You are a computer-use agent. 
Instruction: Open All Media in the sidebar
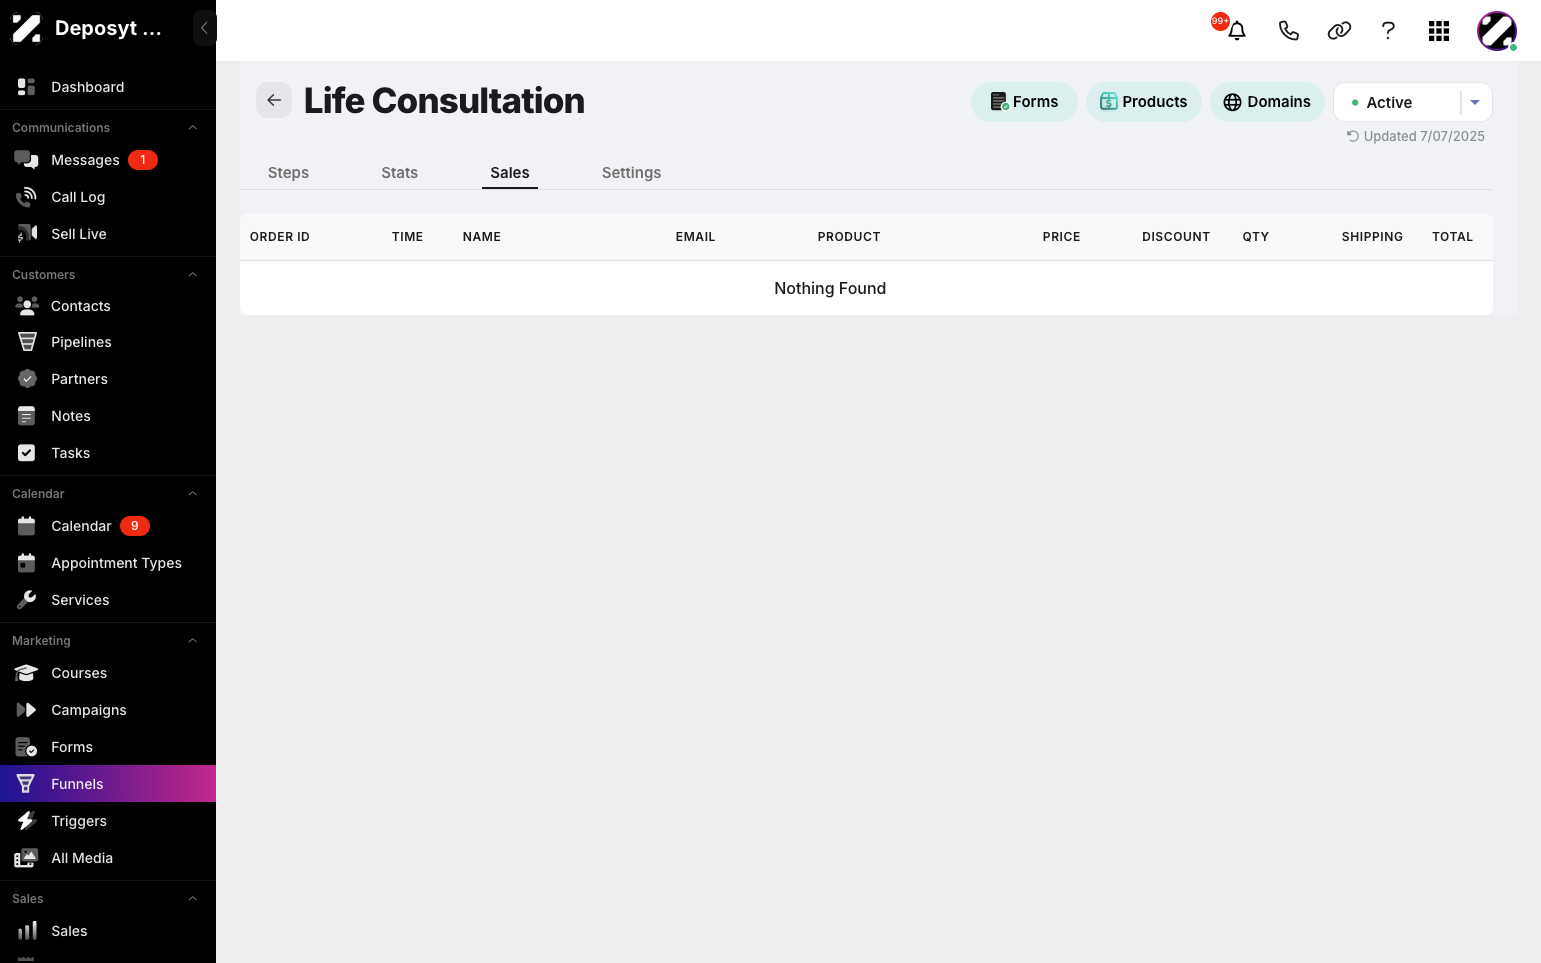tap(108, 858)
